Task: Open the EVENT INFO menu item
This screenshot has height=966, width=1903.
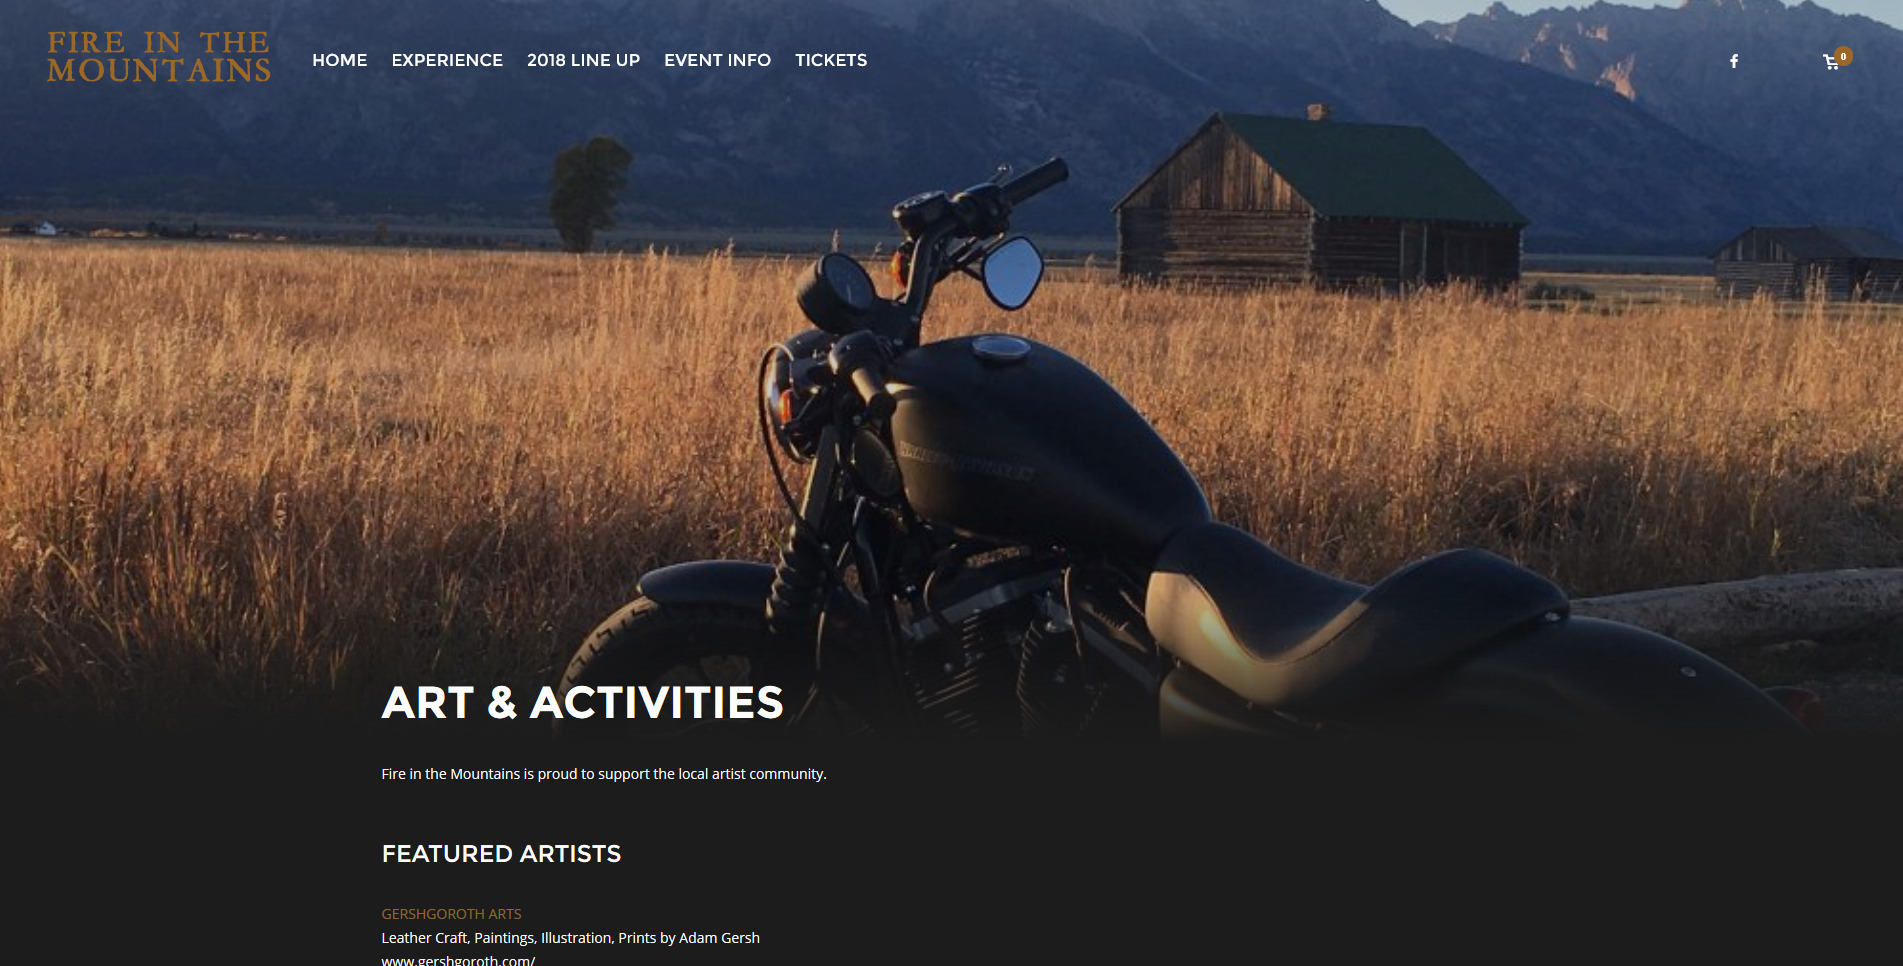Action: (717, 60)
